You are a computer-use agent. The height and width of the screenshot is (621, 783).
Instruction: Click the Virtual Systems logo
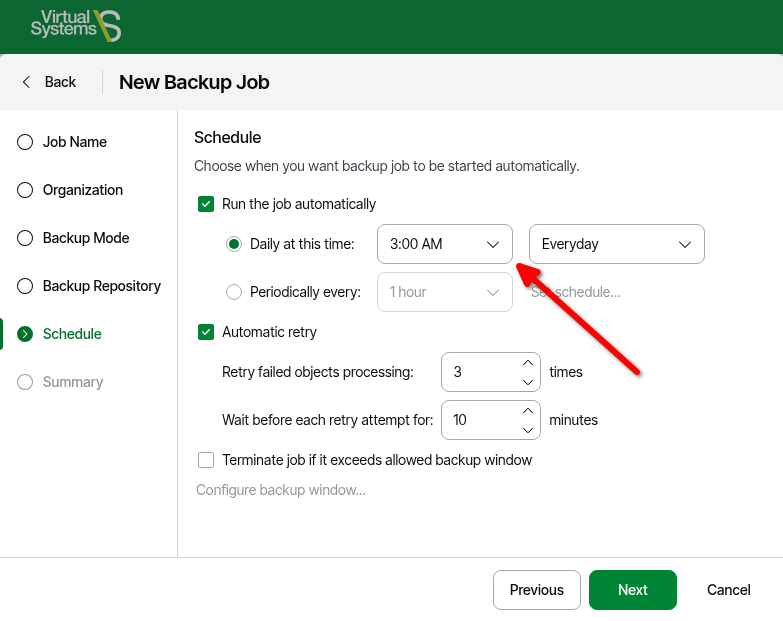[75, 26]
